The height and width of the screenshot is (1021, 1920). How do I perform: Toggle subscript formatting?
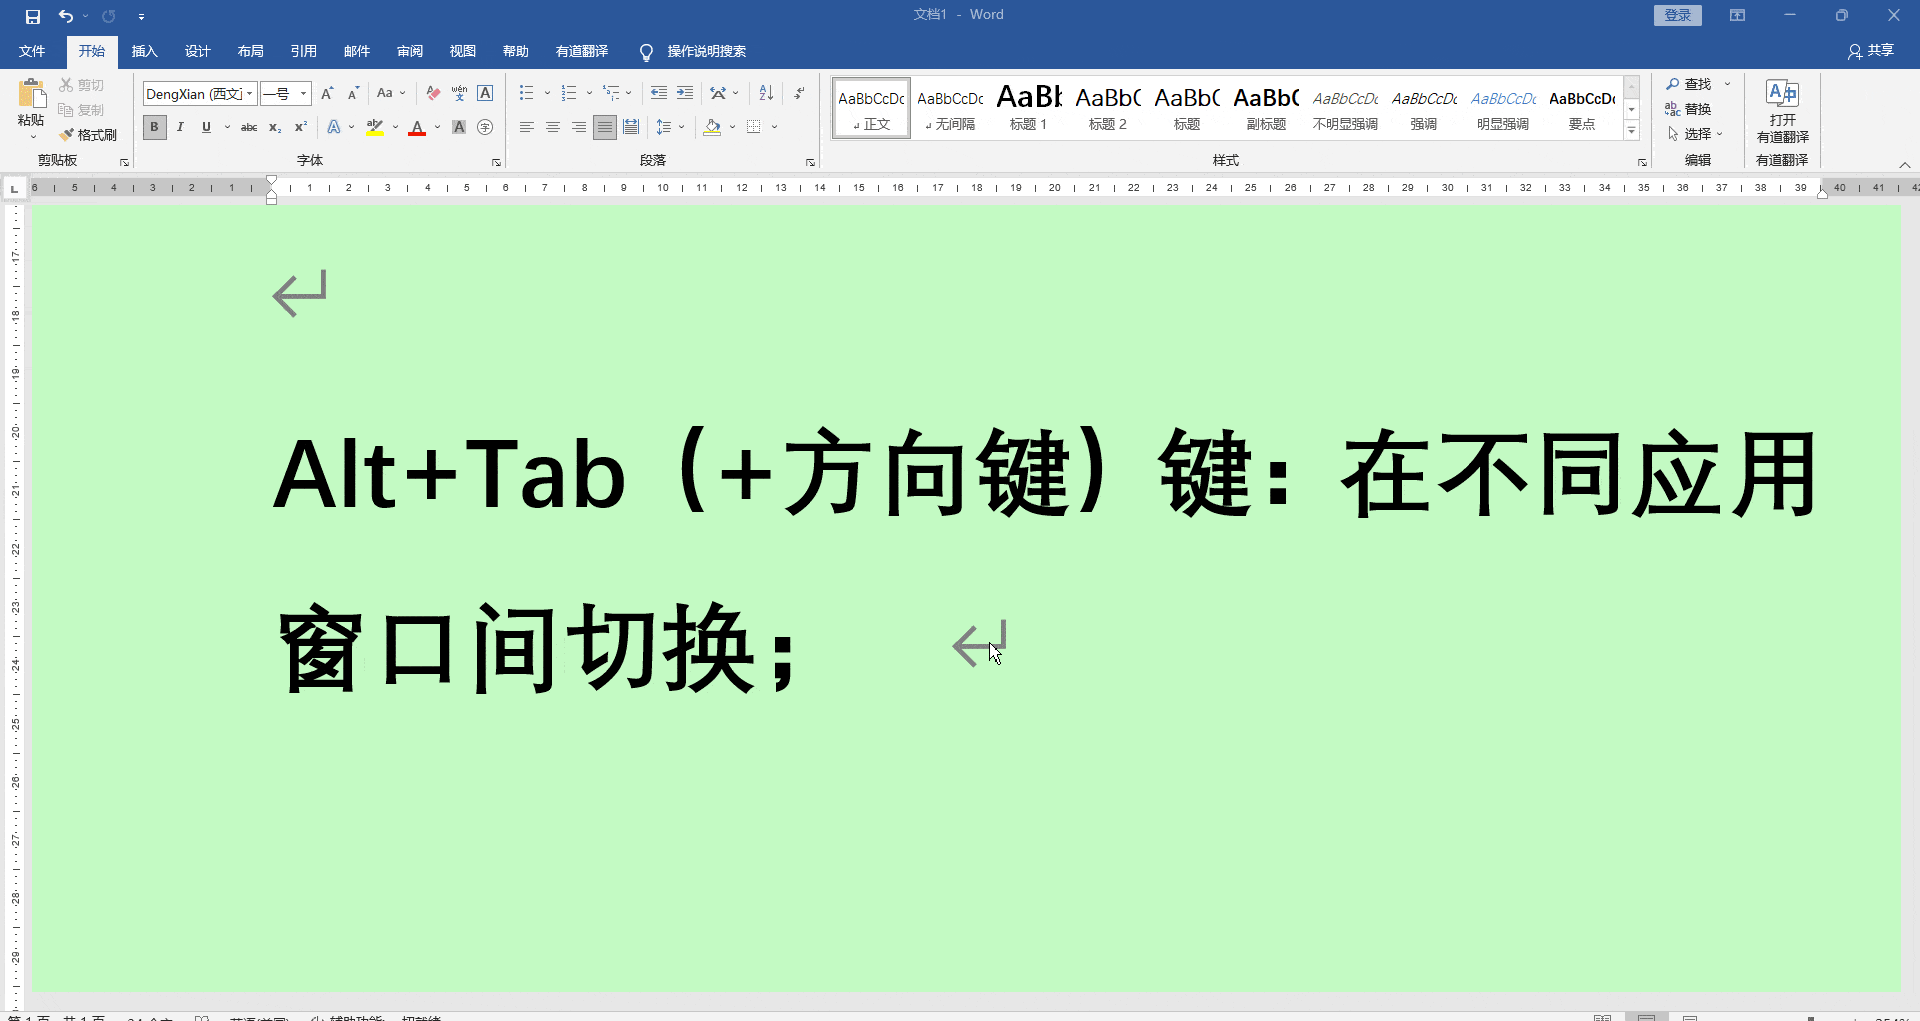[x=275, y=127]
